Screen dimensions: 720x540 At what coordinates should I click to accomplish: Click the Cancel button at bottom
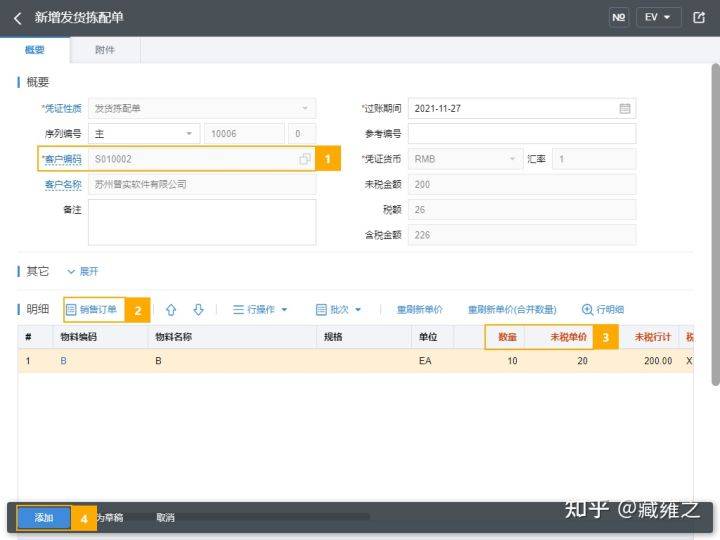pyautogui.click(x=165, y=518)
